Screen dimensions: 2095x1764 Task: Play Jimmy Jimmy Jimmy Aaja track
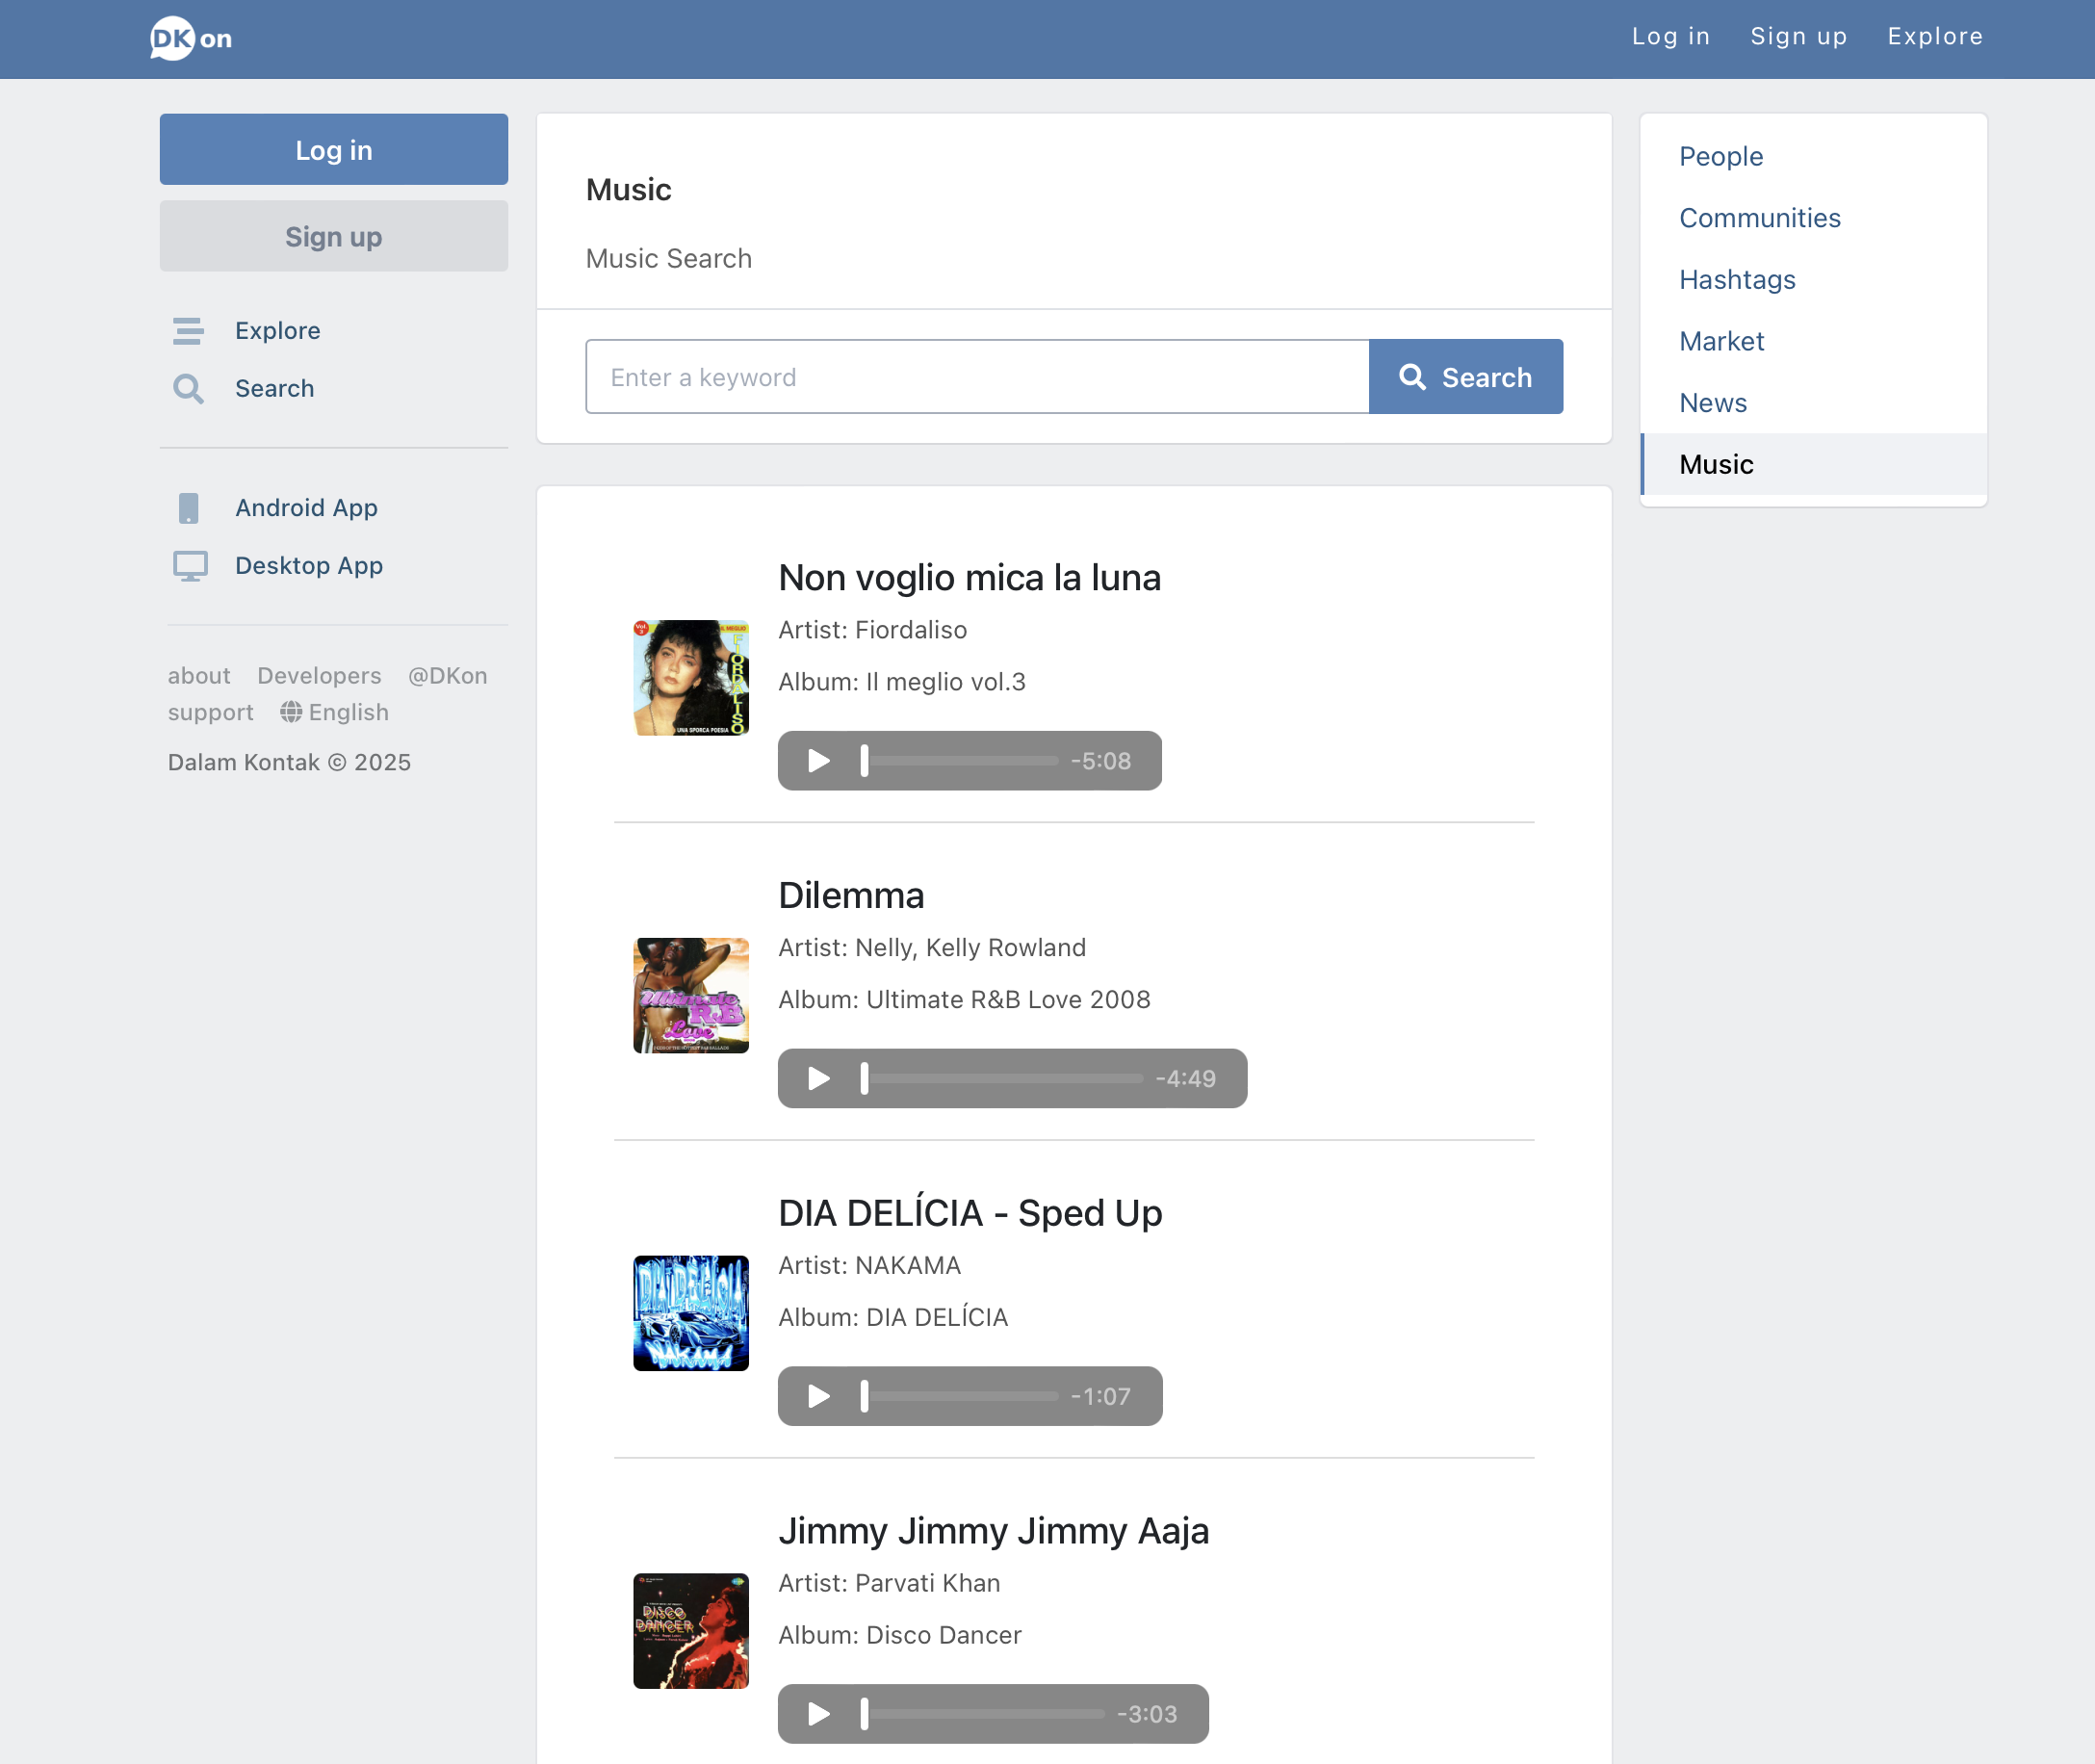click(819, 1714)
